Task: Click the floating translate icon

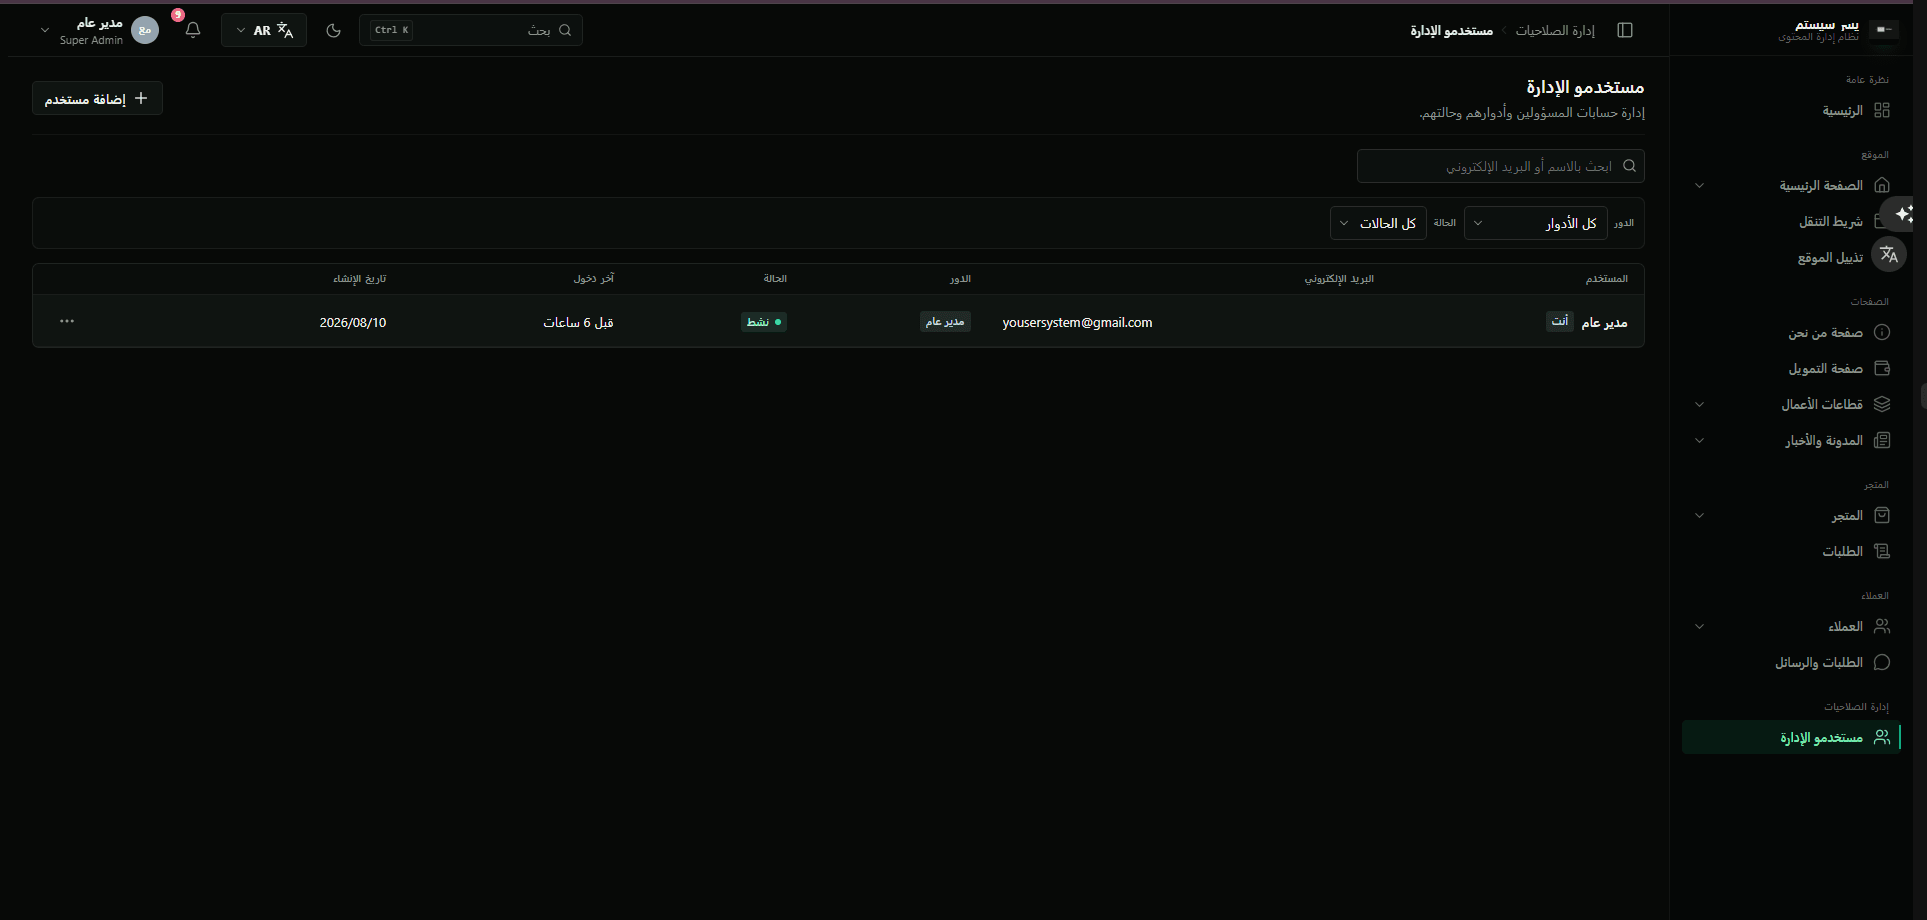Action: tap(1889, 254)
